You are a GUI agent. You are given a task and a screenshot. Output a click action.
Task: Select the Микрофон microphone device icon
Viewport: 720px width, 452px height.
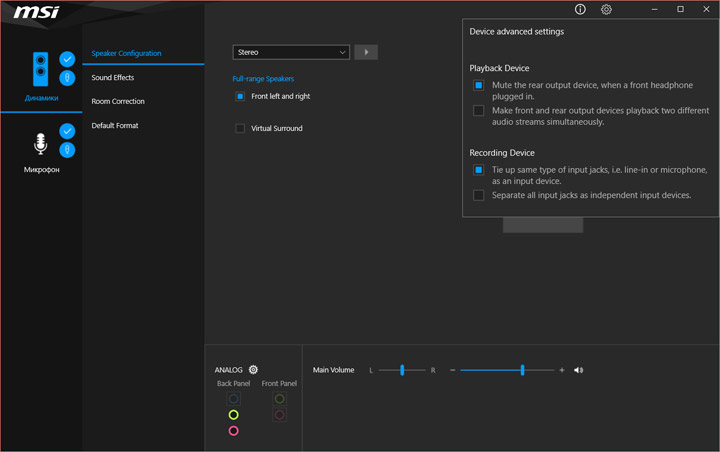pos(40,144)
